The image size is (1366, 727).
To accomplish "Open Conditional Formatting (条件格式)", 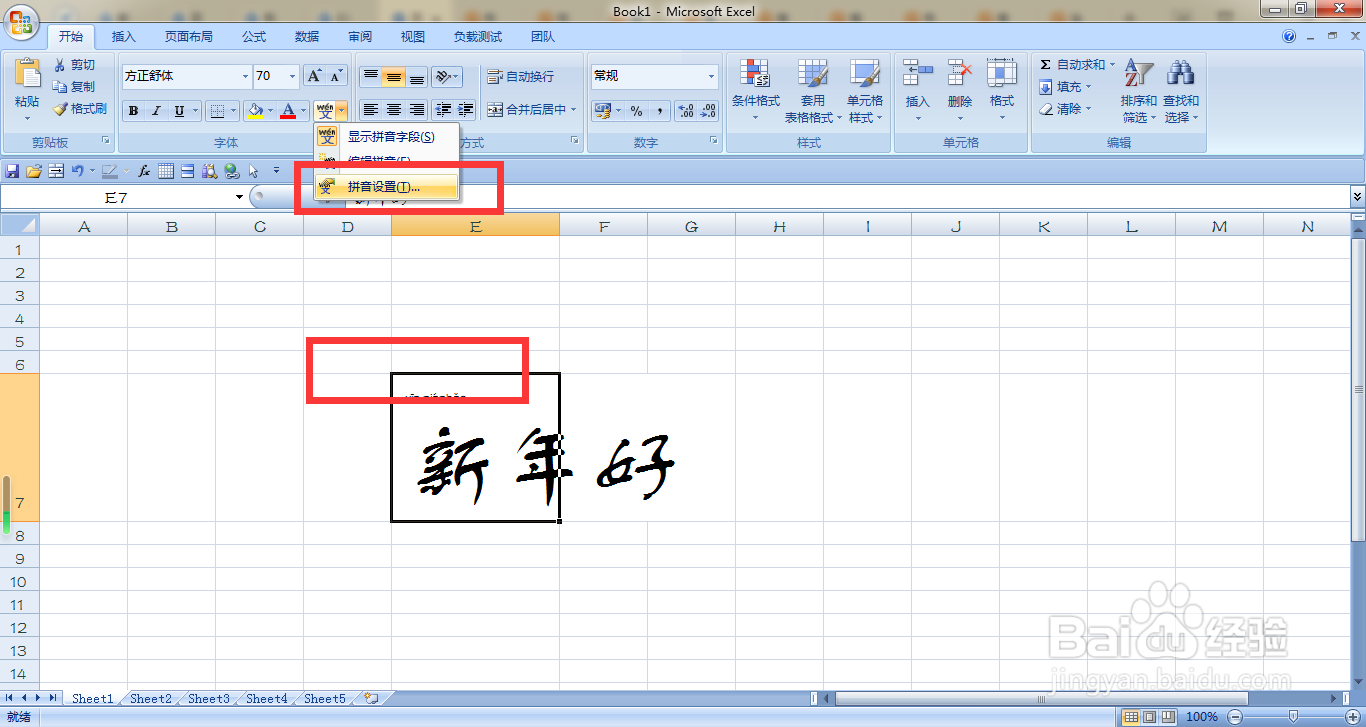I will click(x=755, y=90).
